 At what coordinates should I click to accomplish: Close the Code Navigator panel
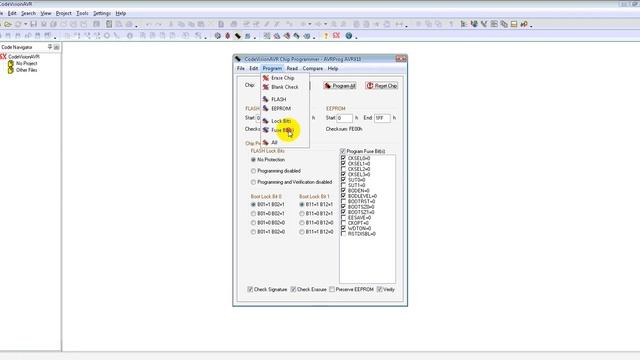56,47
